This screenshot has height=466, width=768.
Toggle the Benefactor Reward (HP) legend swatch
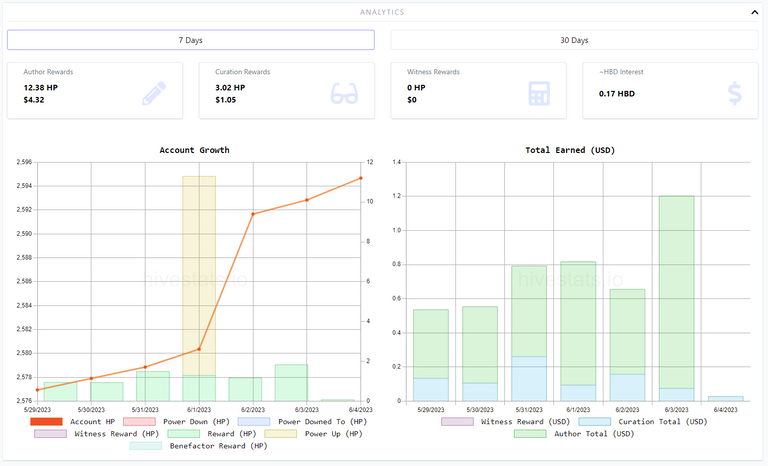(x=146, y=446)
